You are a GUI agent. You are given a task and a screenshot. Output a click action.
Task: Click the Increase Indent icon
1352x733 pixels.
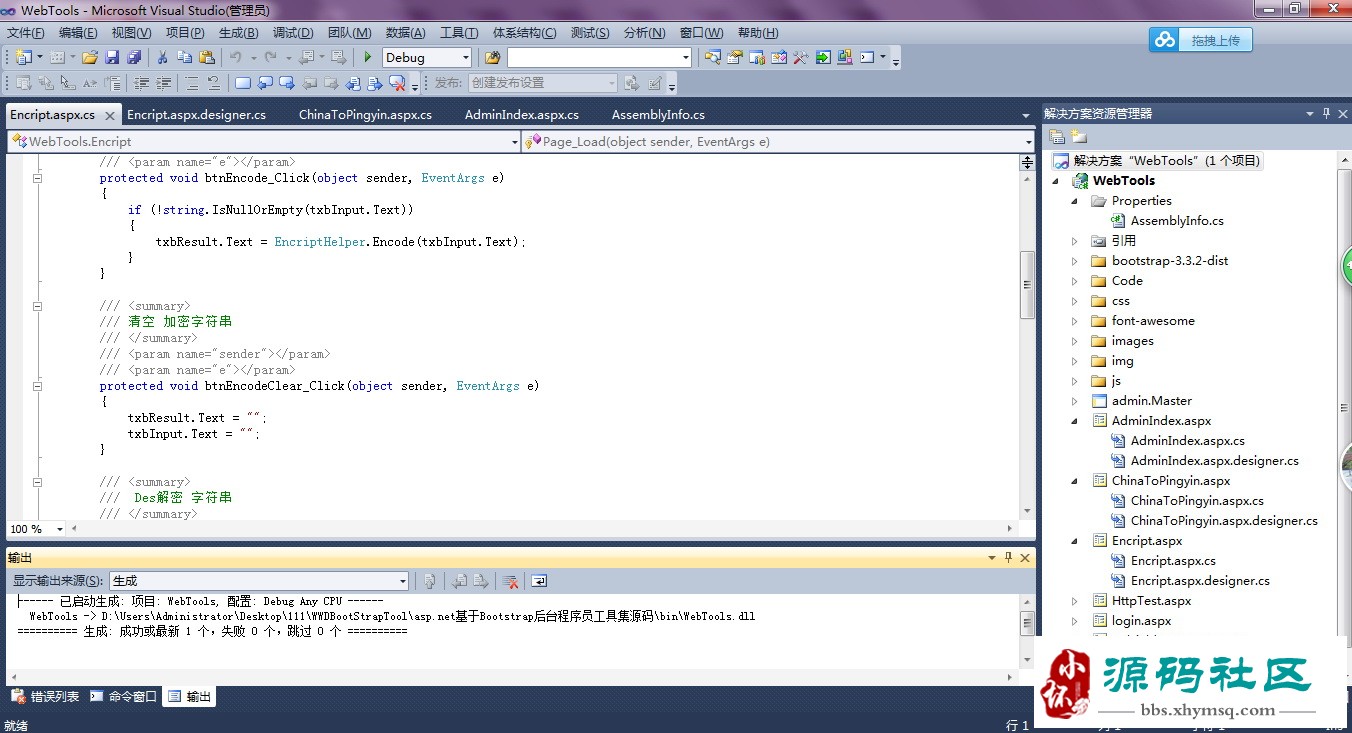click(163, 83)
